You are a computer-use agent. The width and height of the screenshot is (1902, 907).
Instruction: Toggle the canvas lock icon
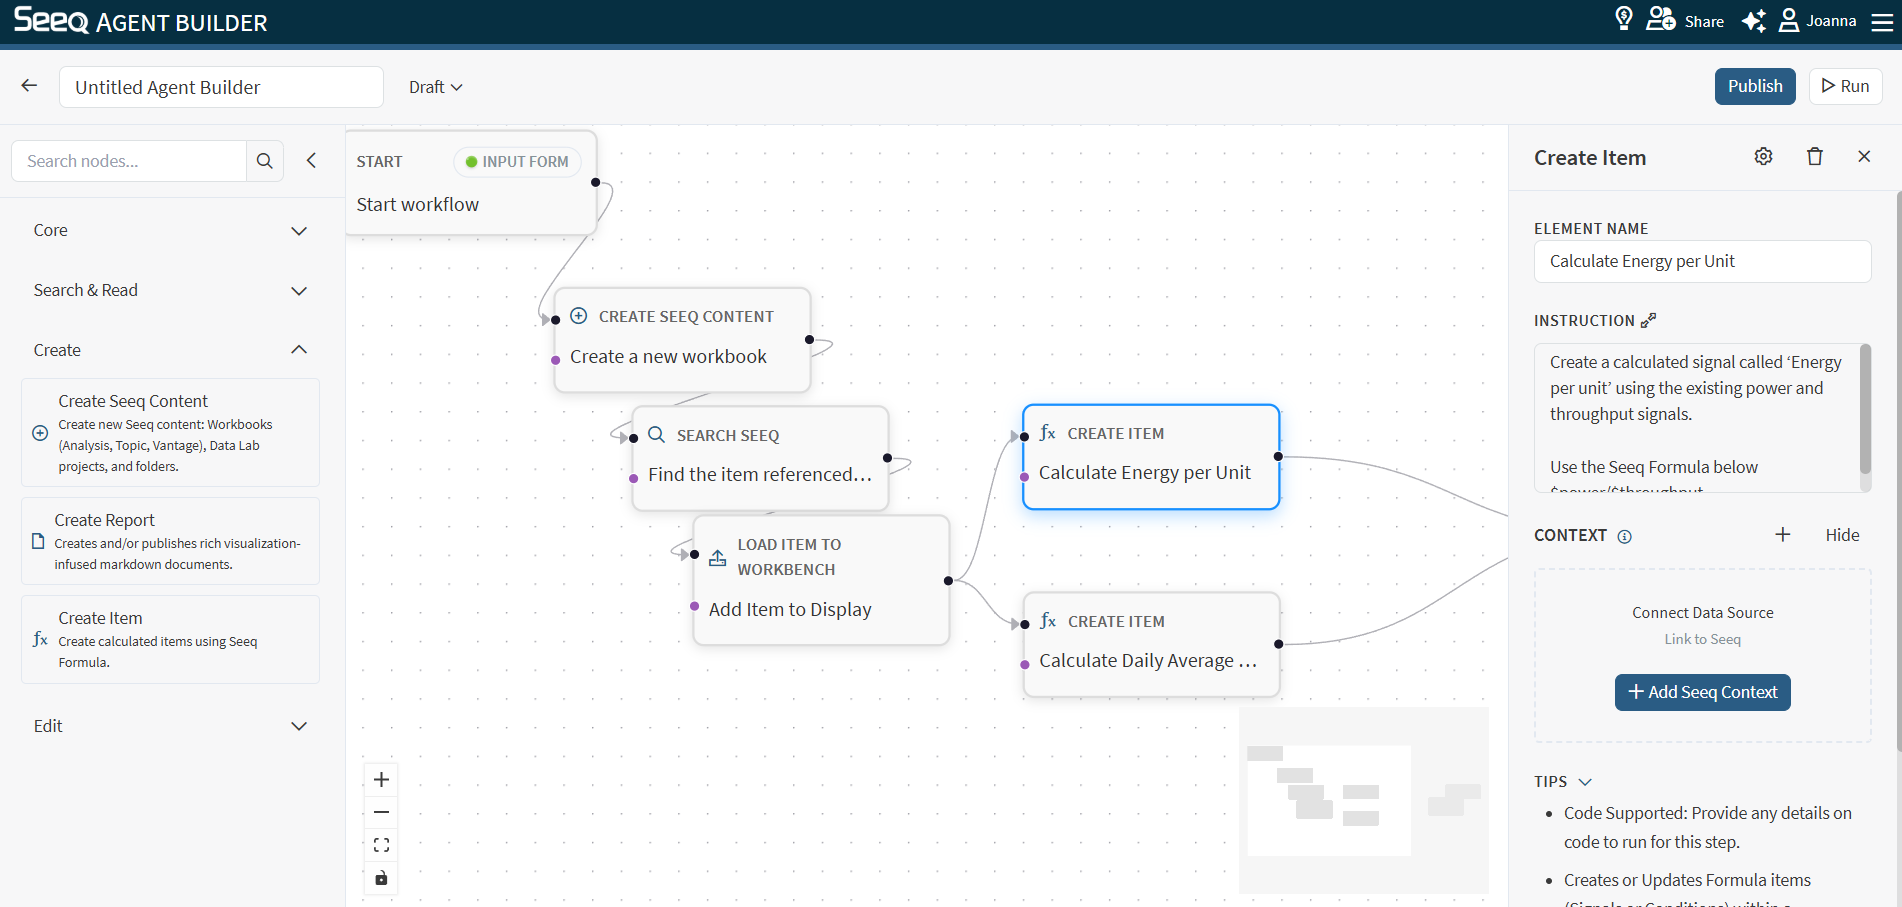381,878
